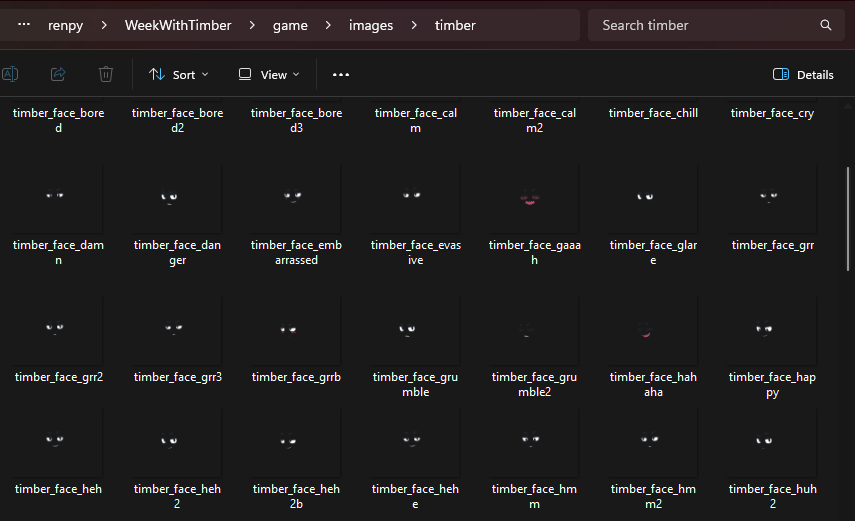
Task: Click the Delete trash icon
Action: click(x=106, y=74)
